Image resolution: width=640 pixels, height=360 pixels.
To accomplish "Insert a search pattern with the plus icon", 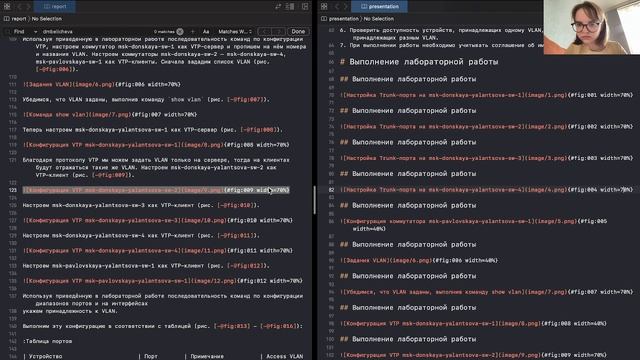I will pos(193,31).
